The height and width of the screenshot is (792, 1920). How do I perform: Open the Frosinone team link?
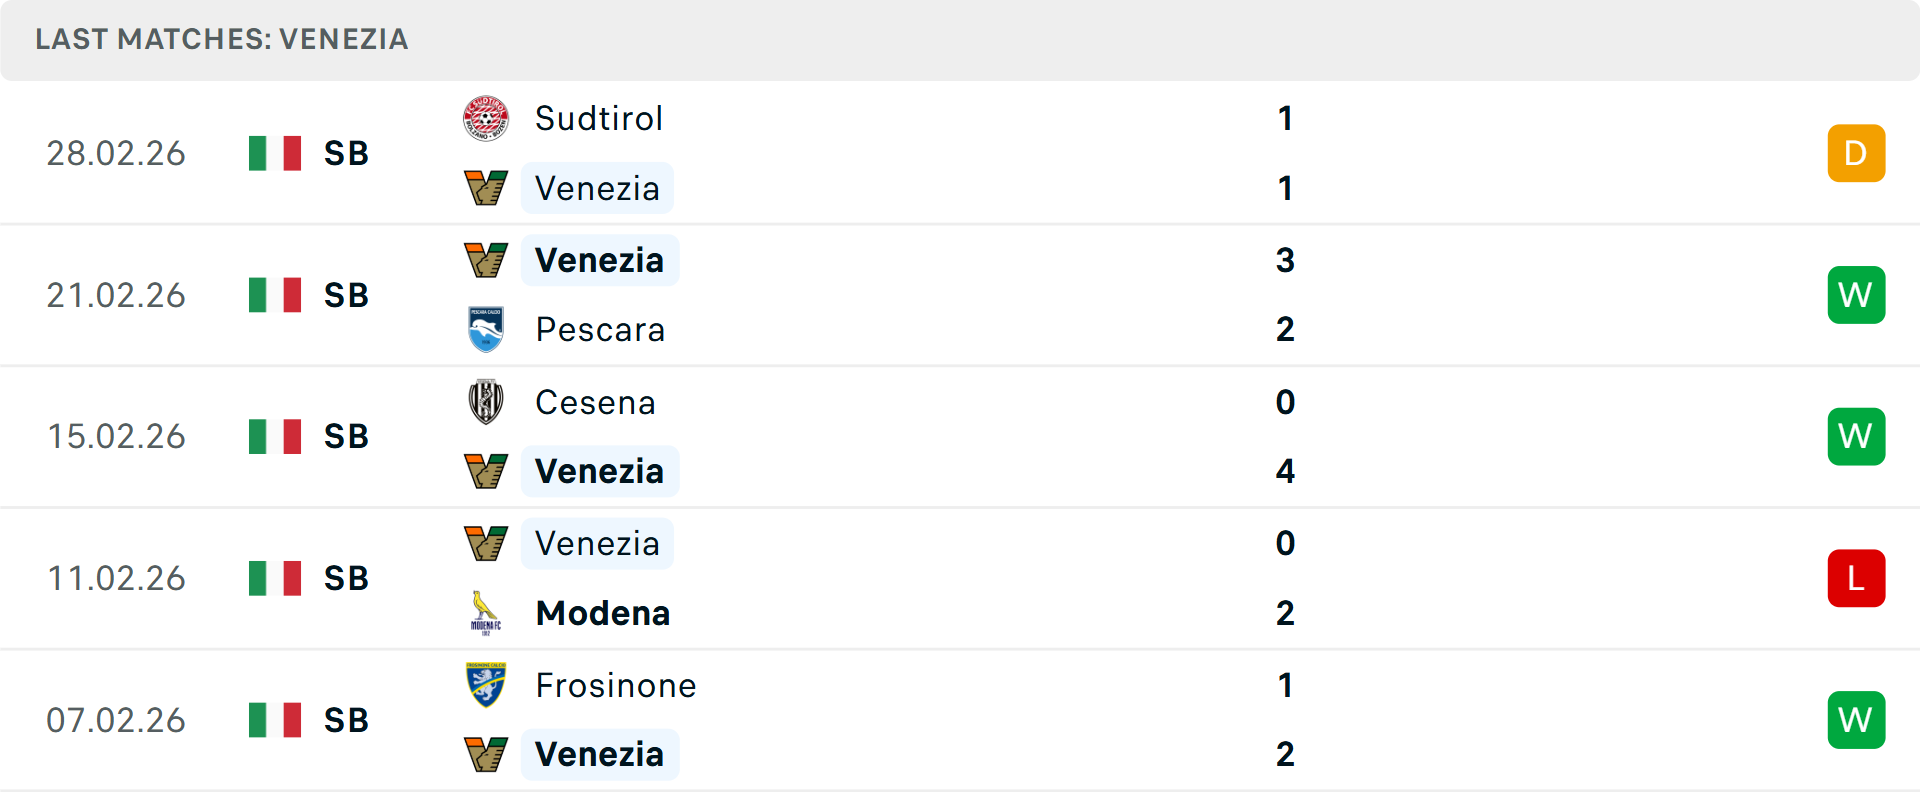tap(616, 685)
